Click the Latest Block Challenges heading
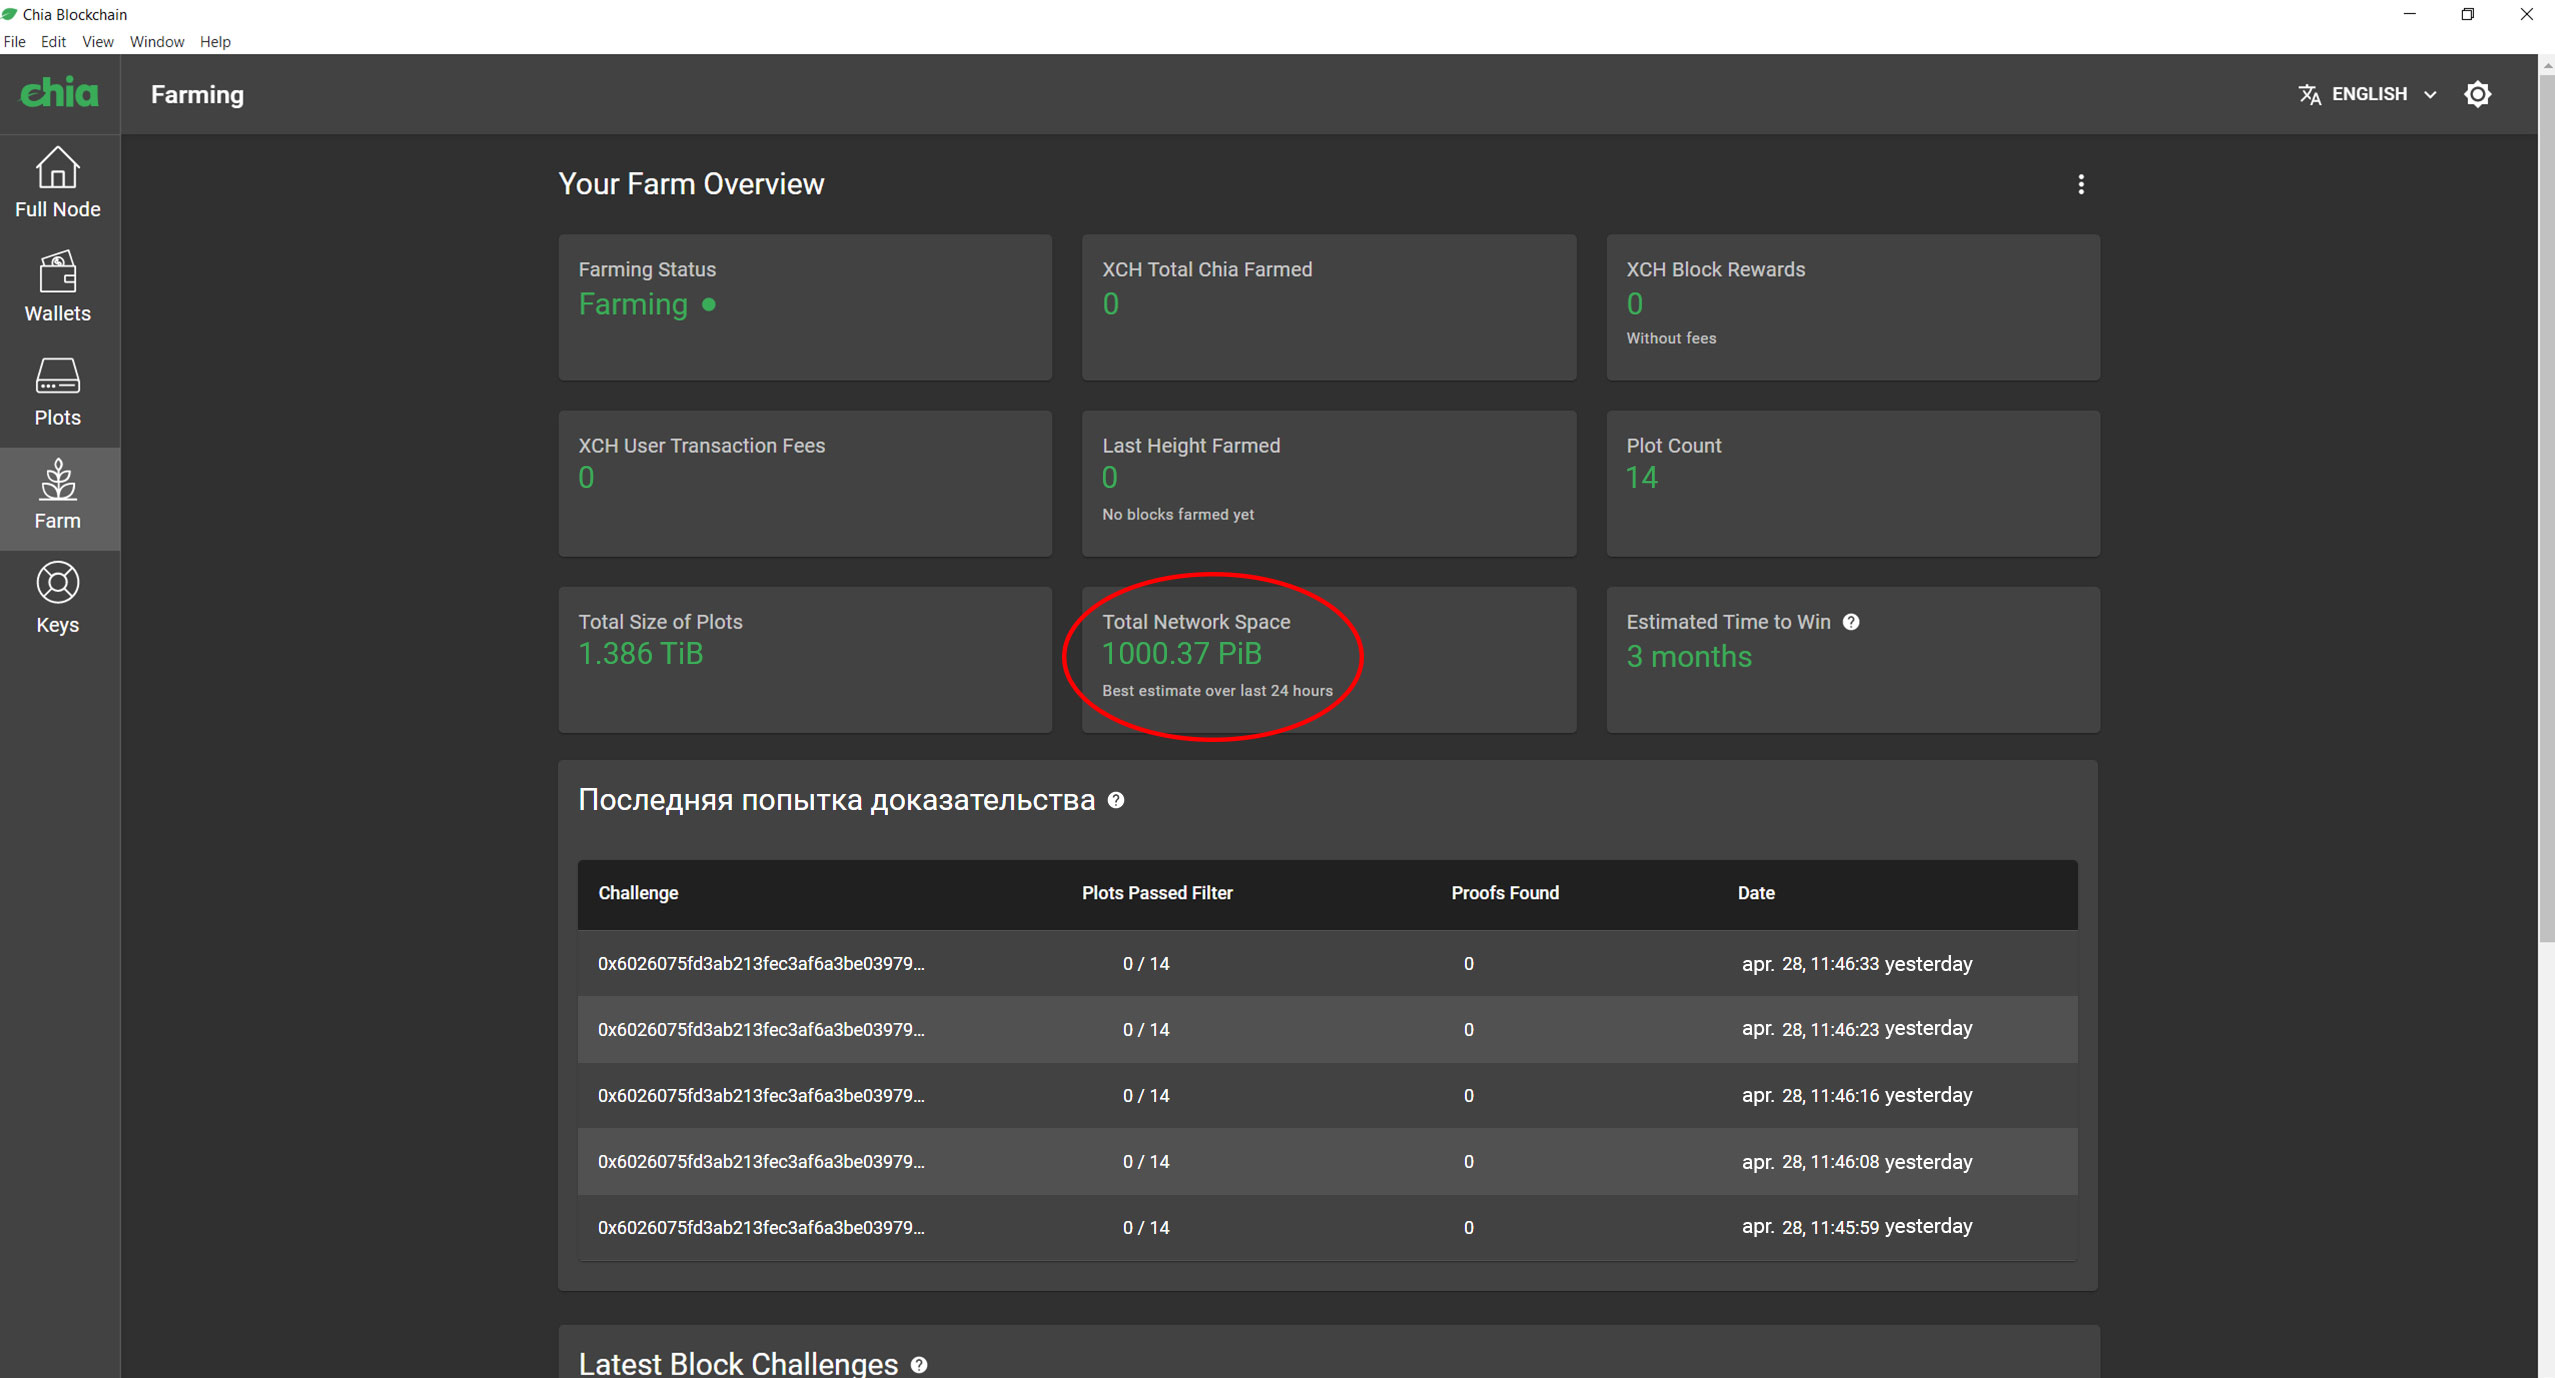The image size is (2555, 1378). tap(738, 1364)
